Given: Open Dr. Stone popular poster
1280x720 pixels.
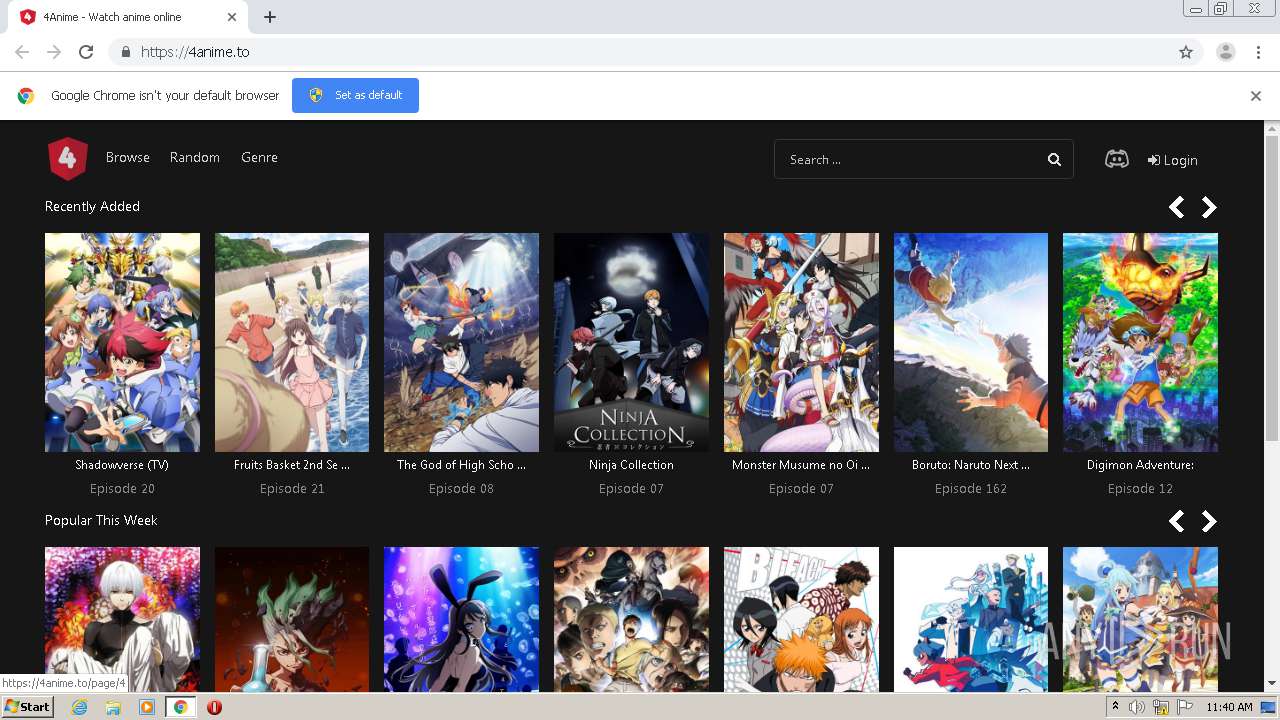Looking at the screenshot, I should [x=292, y=619].
